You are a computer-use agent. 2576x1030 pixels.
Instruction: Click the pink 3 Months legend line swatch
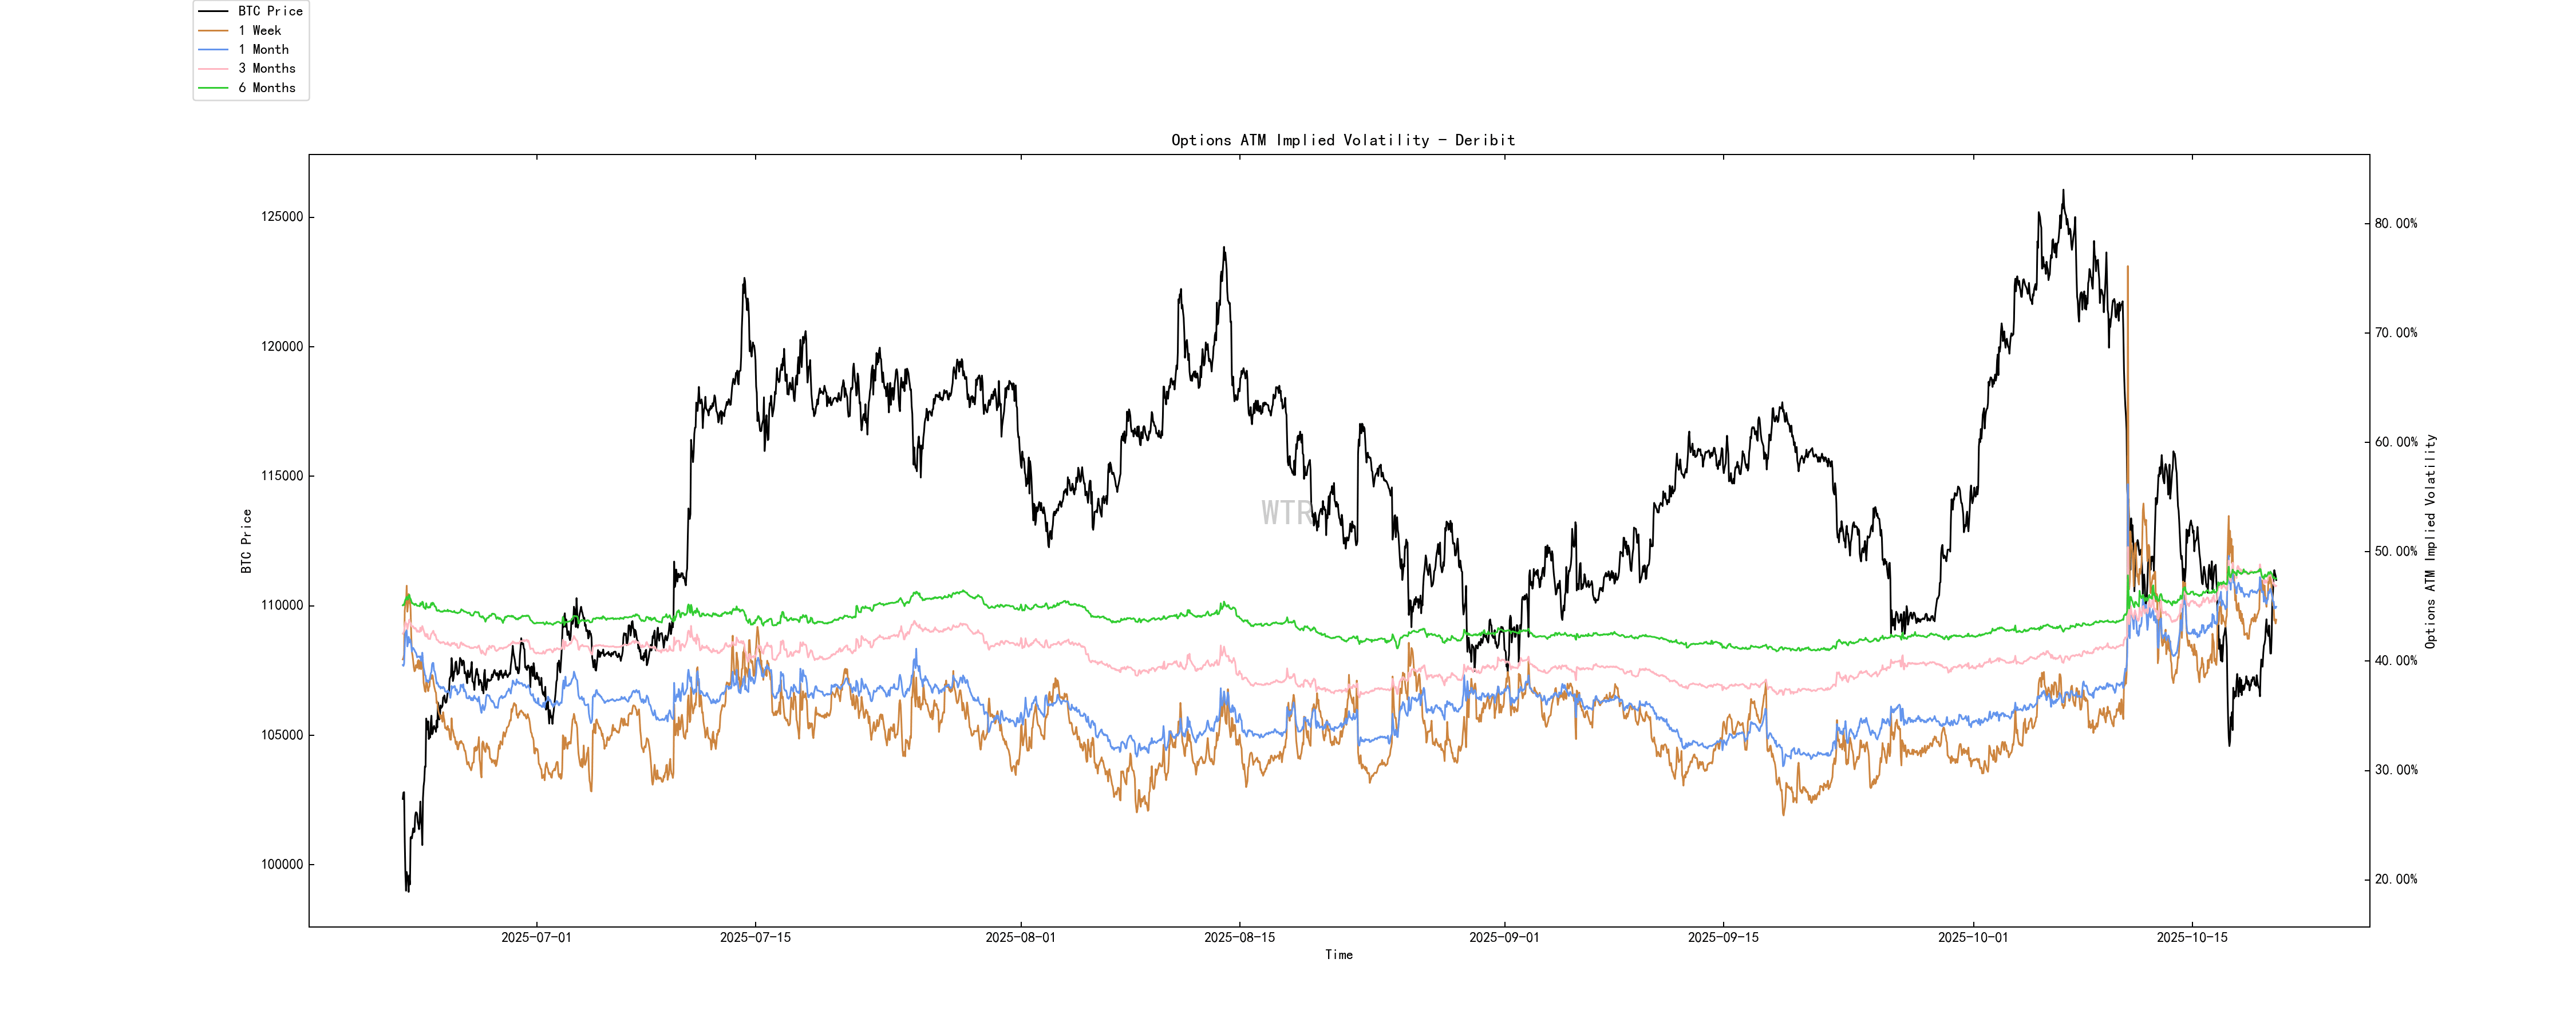(x=213, y=68)
